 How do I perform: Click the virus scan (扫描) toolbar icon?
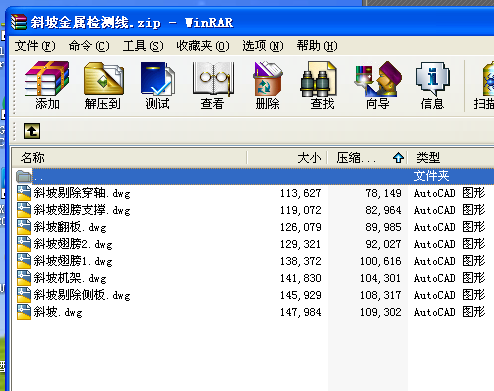coord(485,85)
